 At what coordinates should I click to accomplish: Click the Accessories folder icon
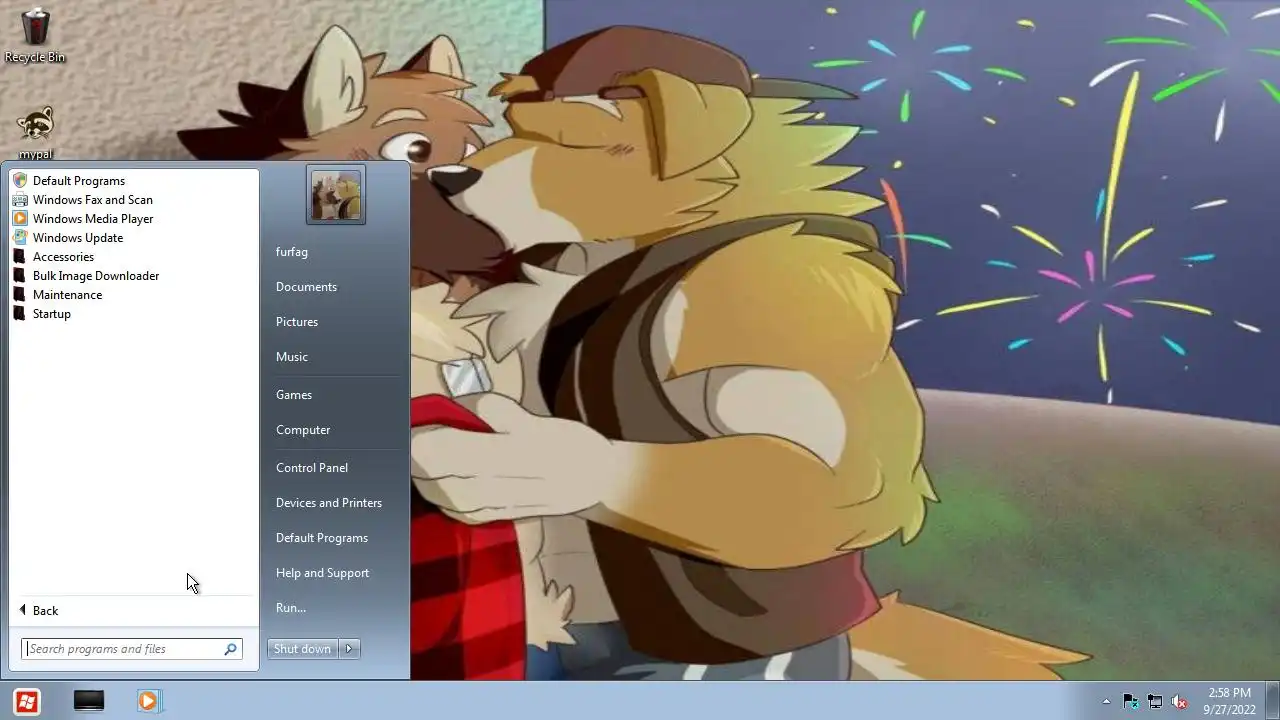(x=20, y=257)
